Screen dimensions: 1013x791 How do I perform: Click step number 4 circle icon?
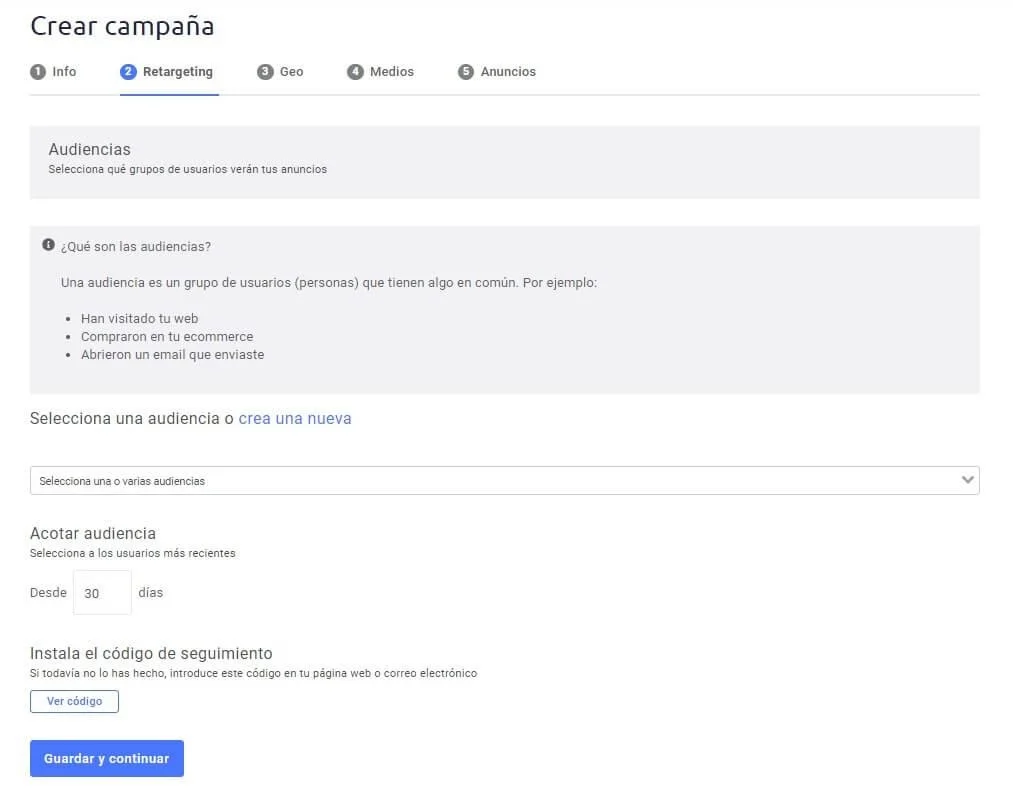coord(355,72)
